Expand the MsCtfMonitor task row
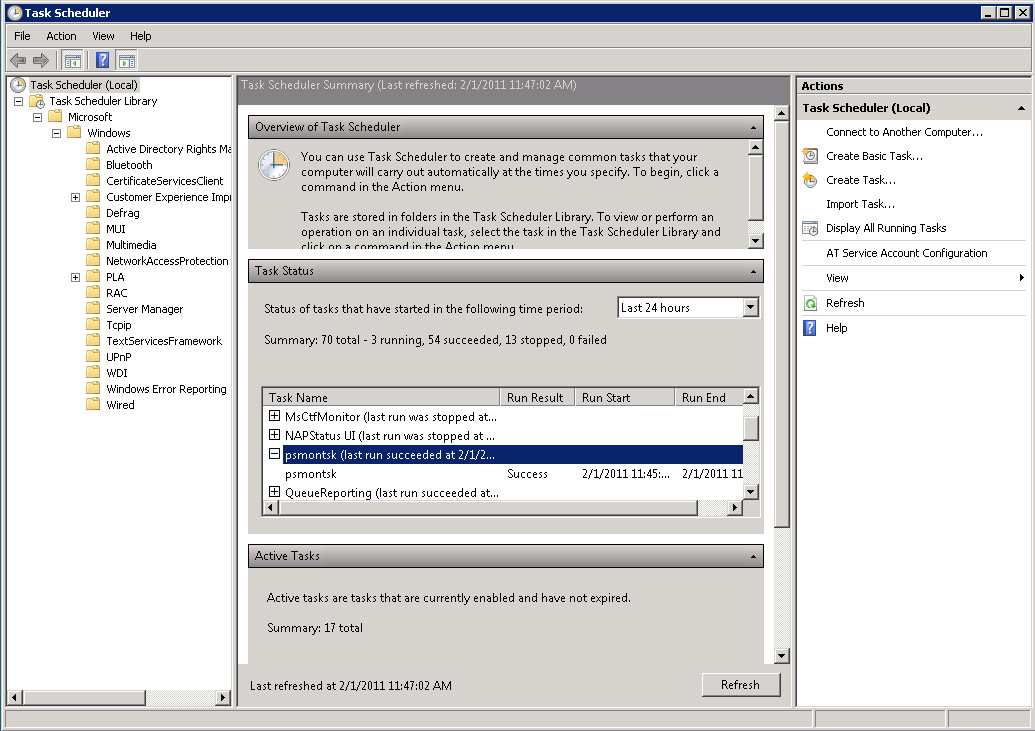Viewport: 1035px width, 731px height. (x=275, y=416)
